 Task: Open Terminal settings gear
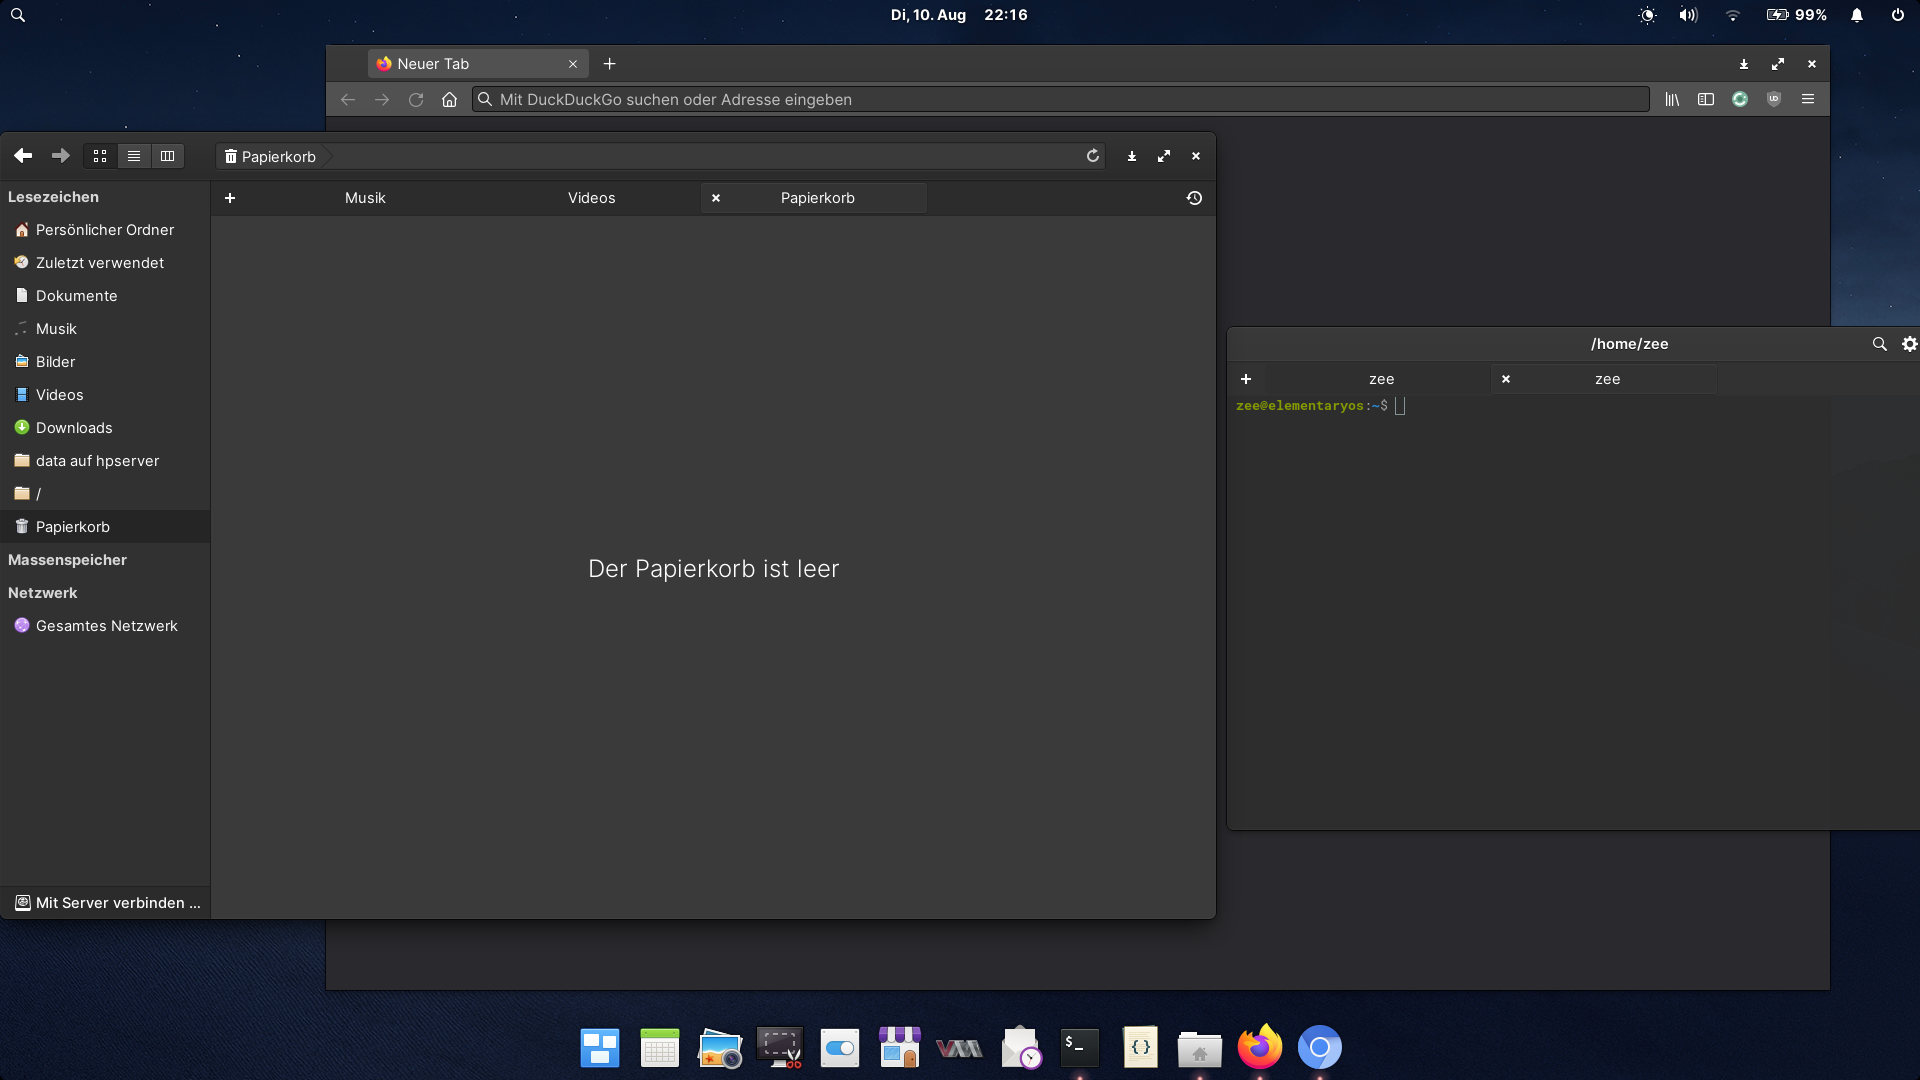[x=1909, y=344]
